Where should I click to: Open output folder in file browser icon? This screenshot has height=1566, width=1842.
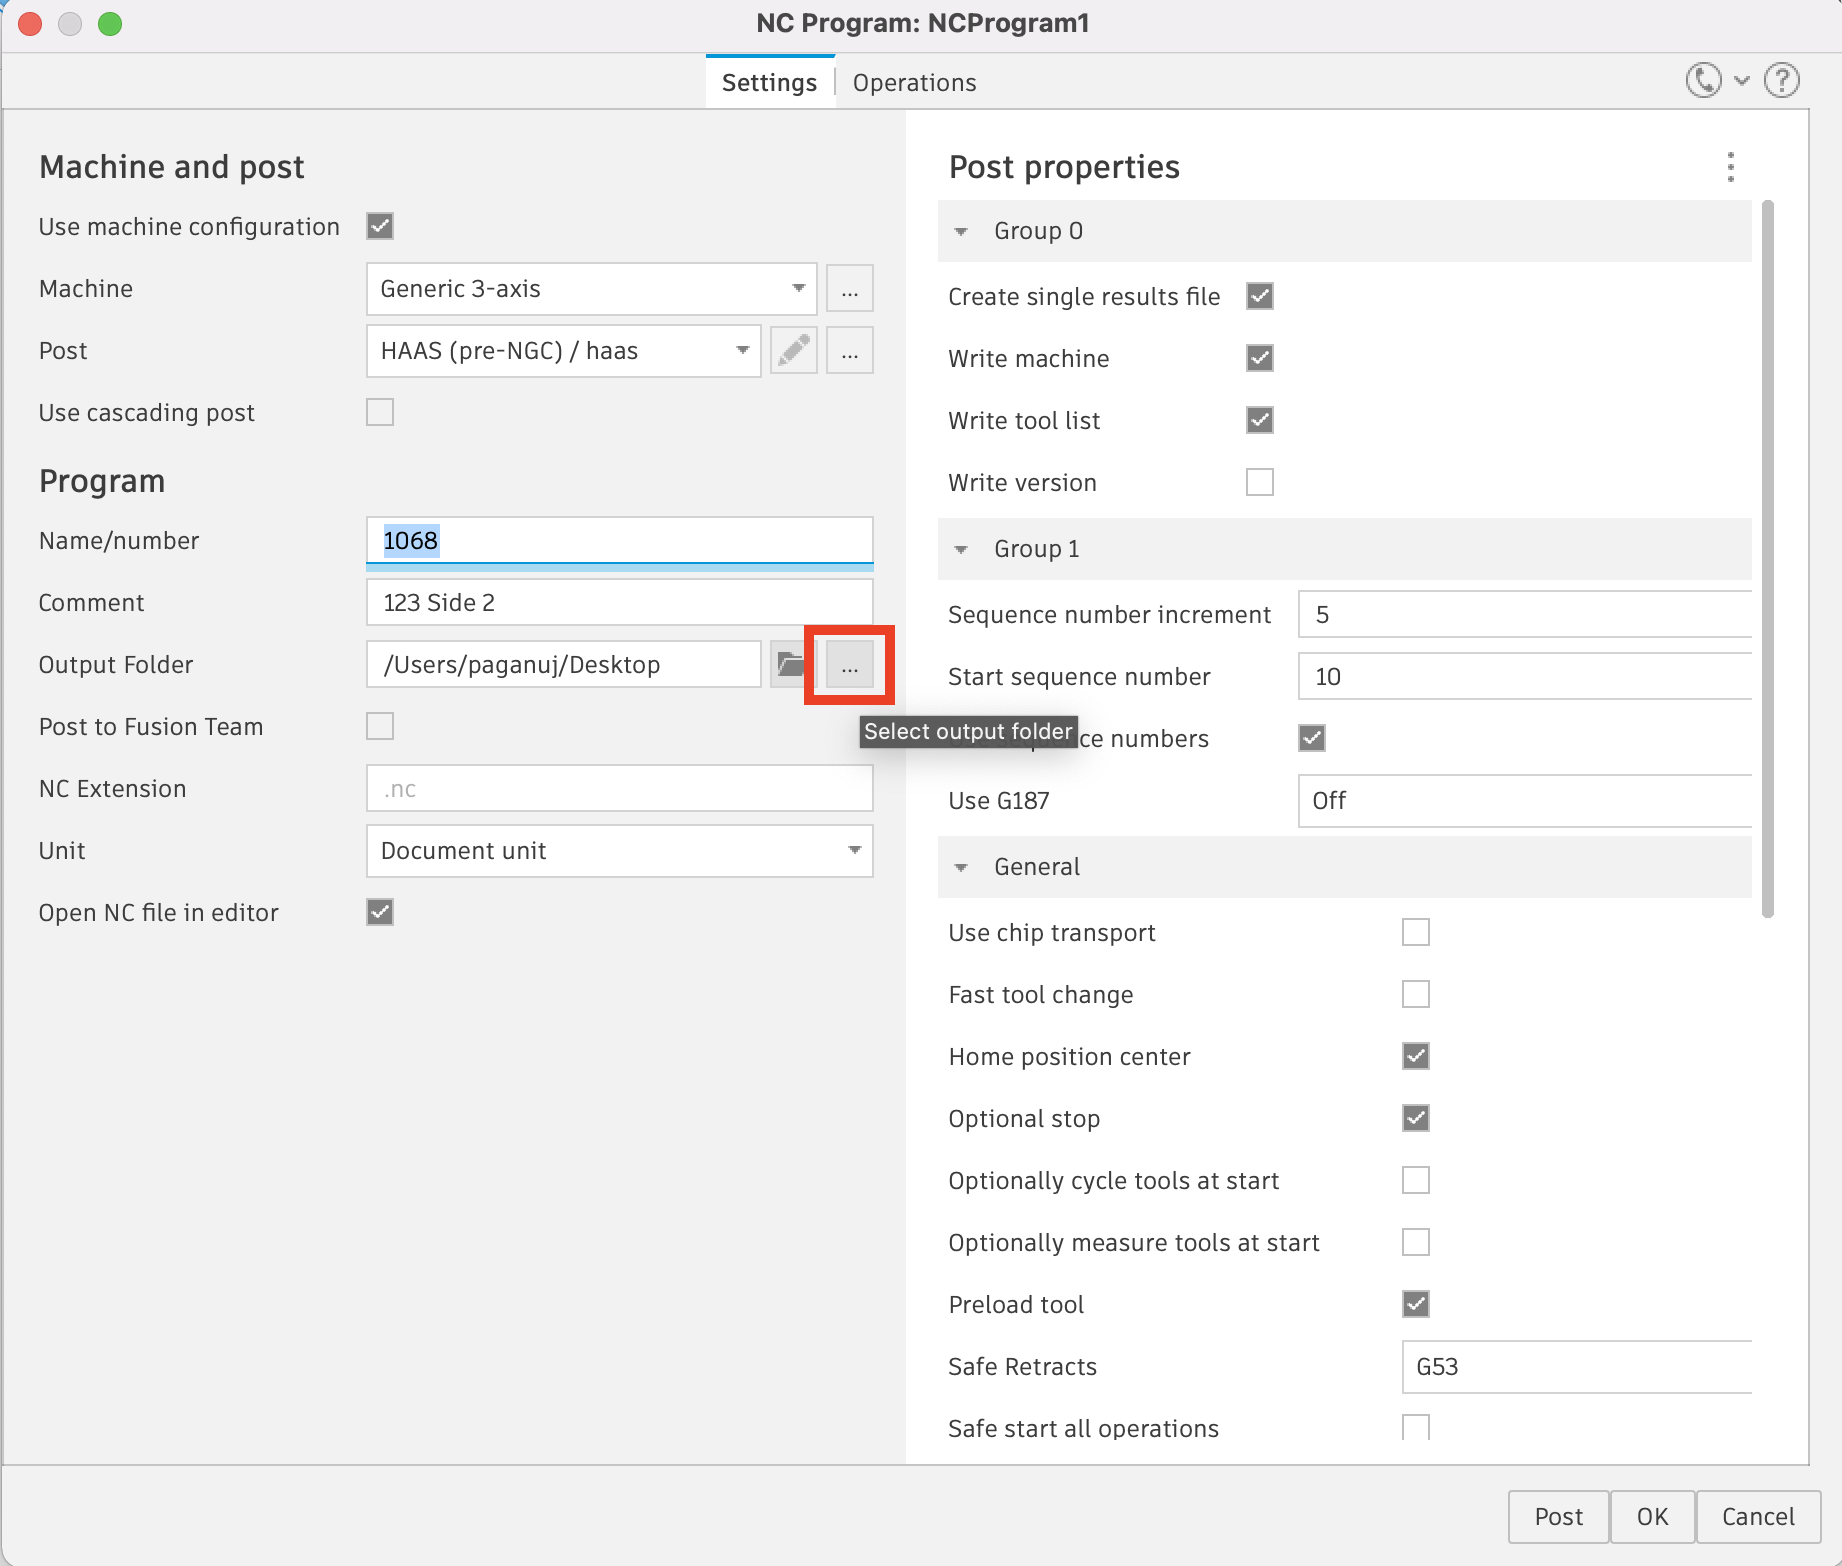[x=790, y=665]
